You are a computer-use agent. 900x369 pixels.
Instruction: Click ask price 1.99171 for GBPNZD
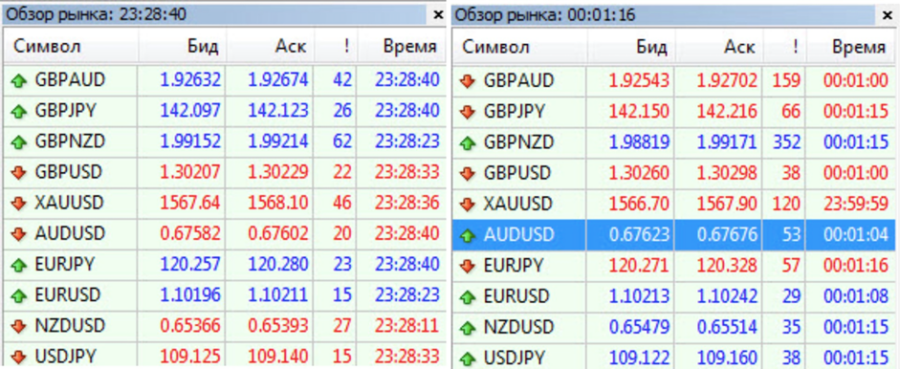point(727,142)
